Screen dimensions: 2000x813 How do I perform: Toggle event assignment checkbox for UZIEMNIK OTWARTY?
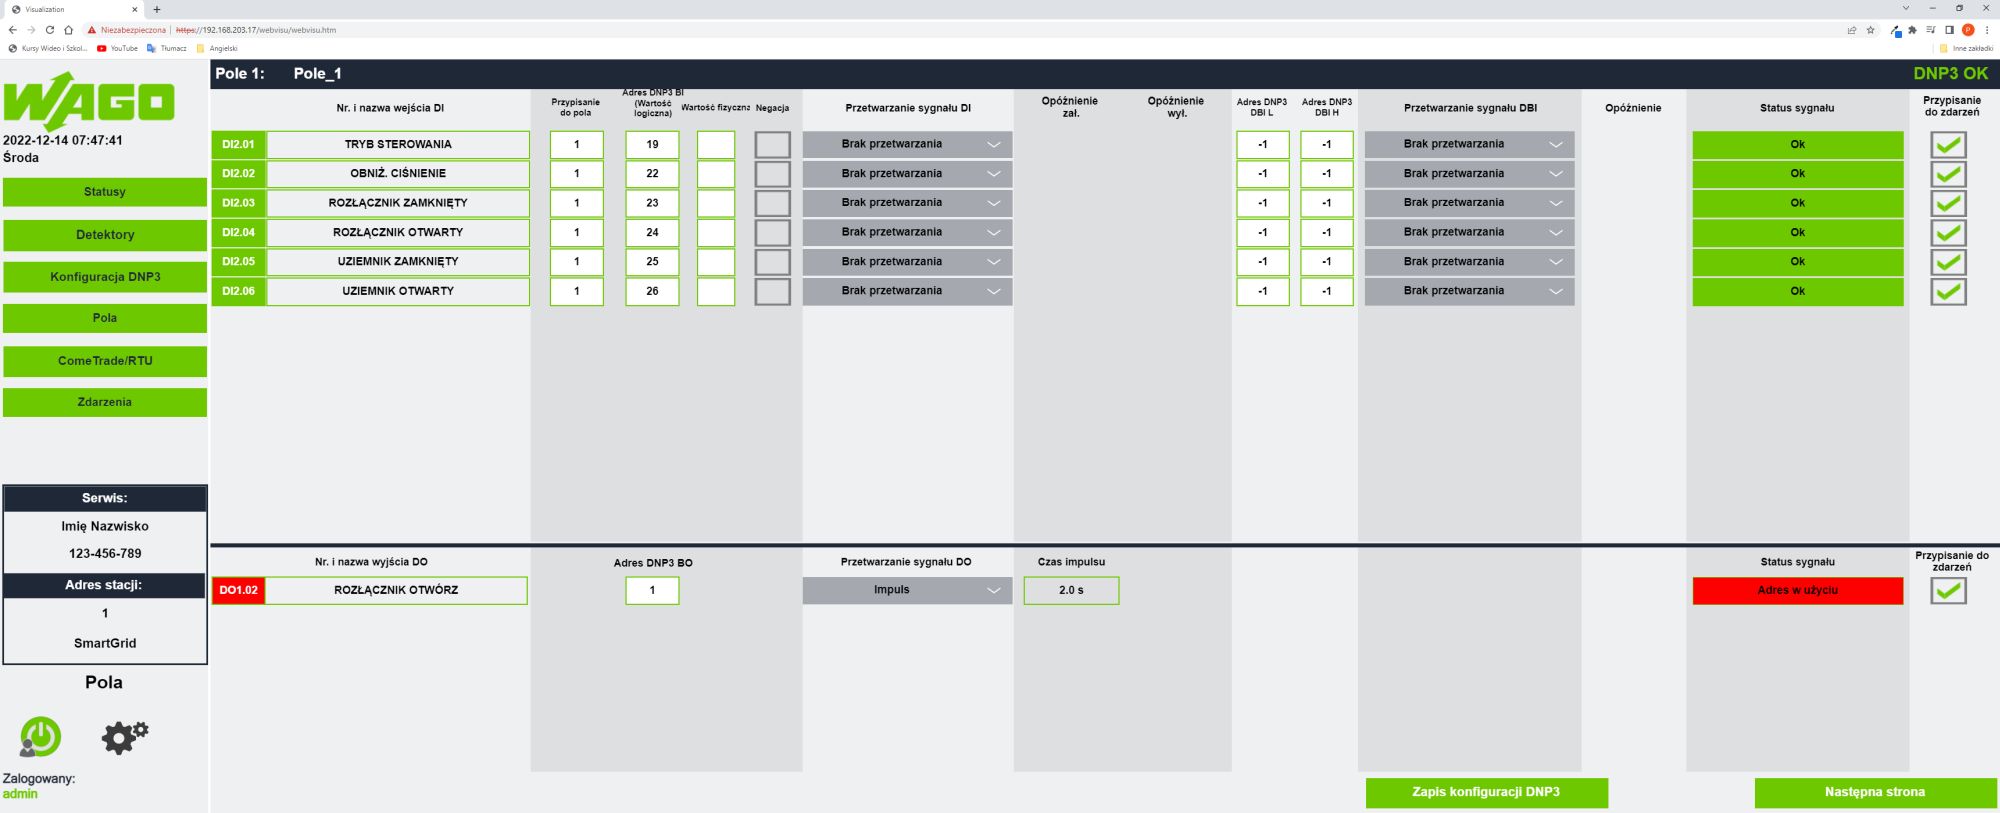1948,291
